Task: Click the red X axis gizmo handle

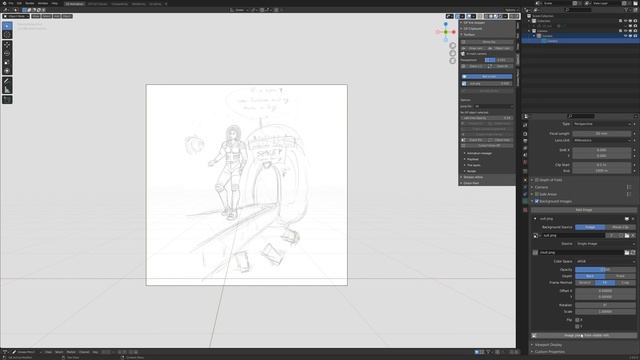Action: tap(453, 32)
